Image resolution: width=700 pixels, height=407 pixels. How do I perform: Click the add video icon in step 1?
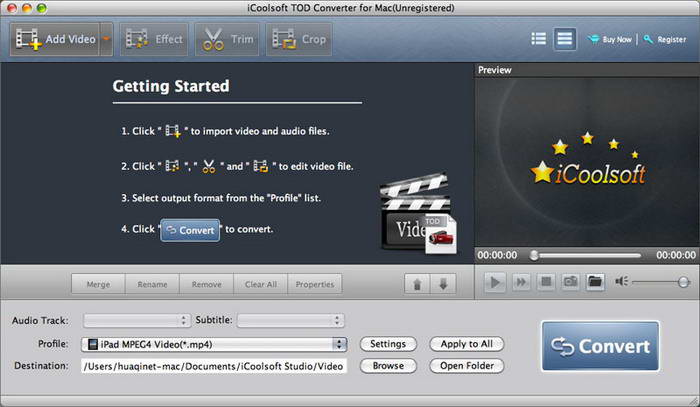tap(173, 131)
